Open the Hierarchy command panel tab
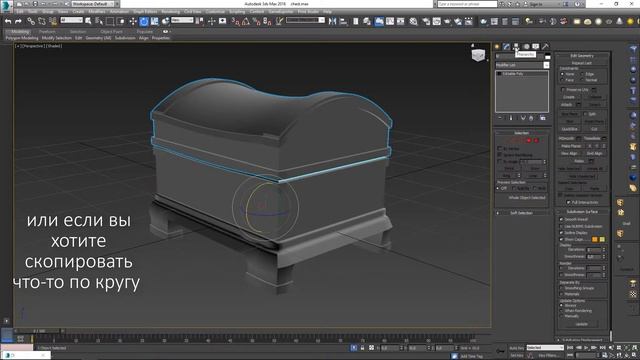Viewport: 640px width, 360px height. pyautogui.click(x=516, y=46)
